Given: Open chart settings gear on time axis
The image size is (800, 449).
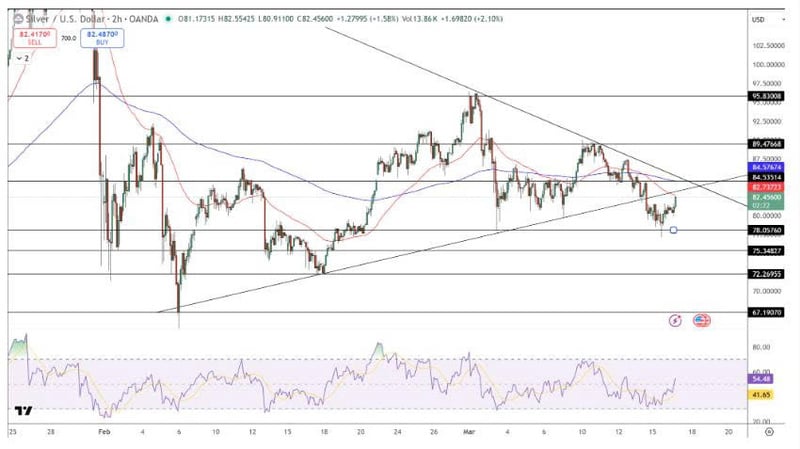Looking at the screenshot, I should (x=768, y=432).
